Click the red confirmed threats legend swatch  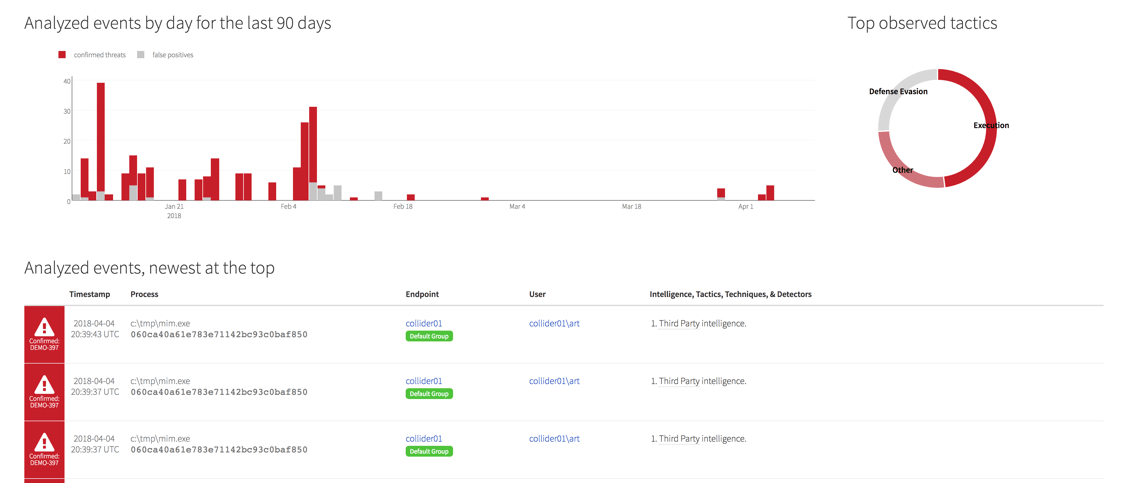click(x=62, y=55)
